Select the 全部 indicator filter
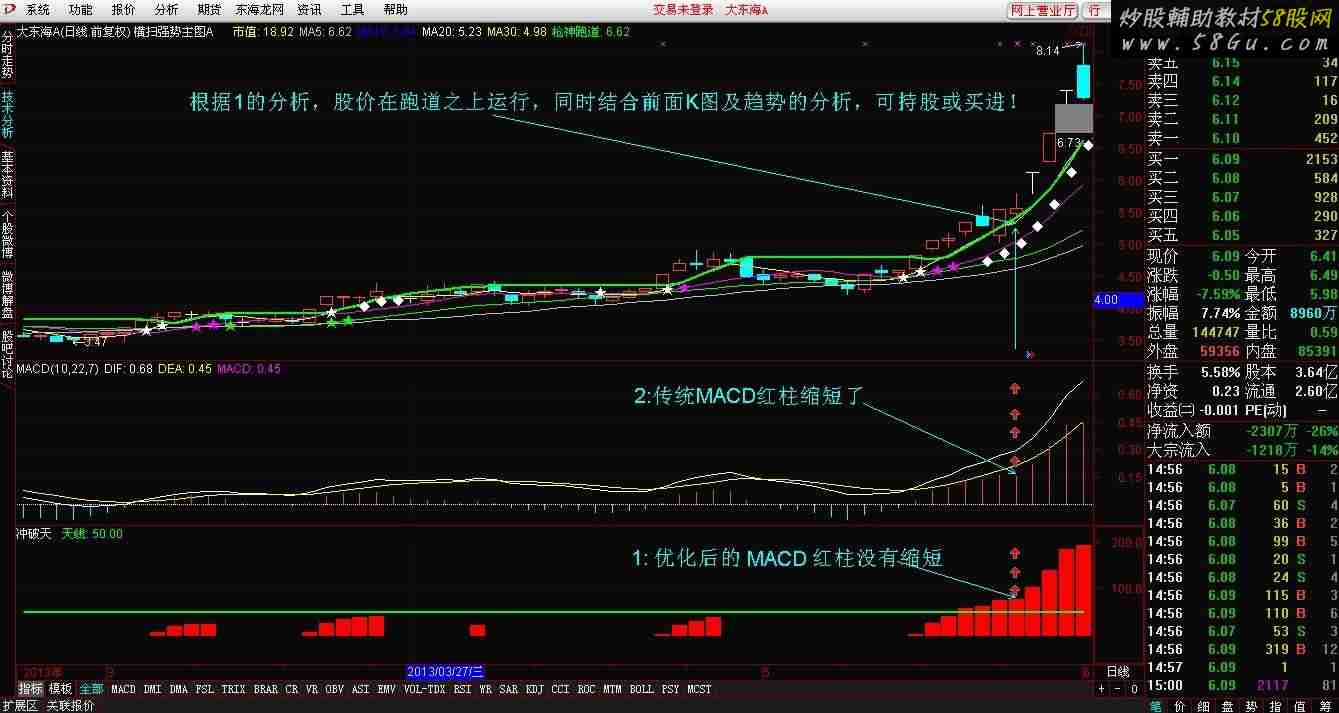Image resolution: width=1339 pixels, height=713 pixels. pyautogui.click(x=91, y=689)
